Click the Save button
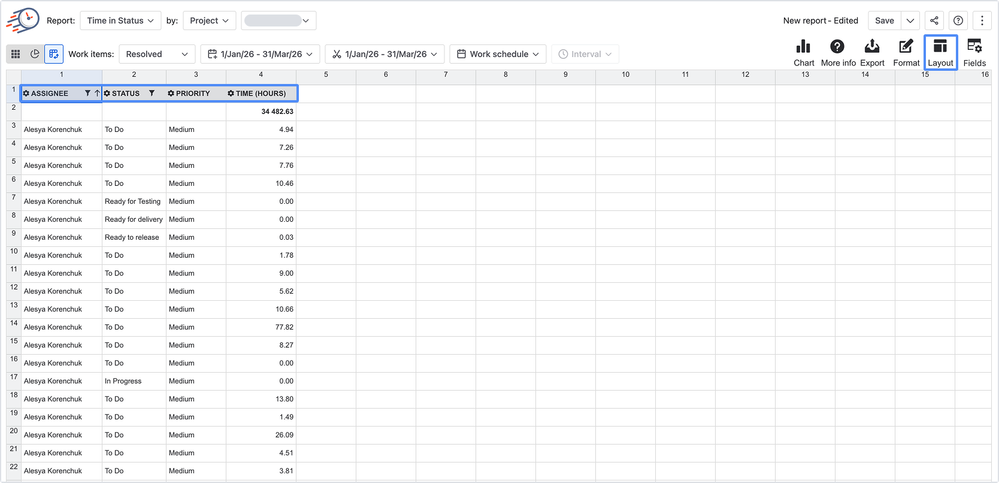The image size is (999, 483). [x=884, y=20]
